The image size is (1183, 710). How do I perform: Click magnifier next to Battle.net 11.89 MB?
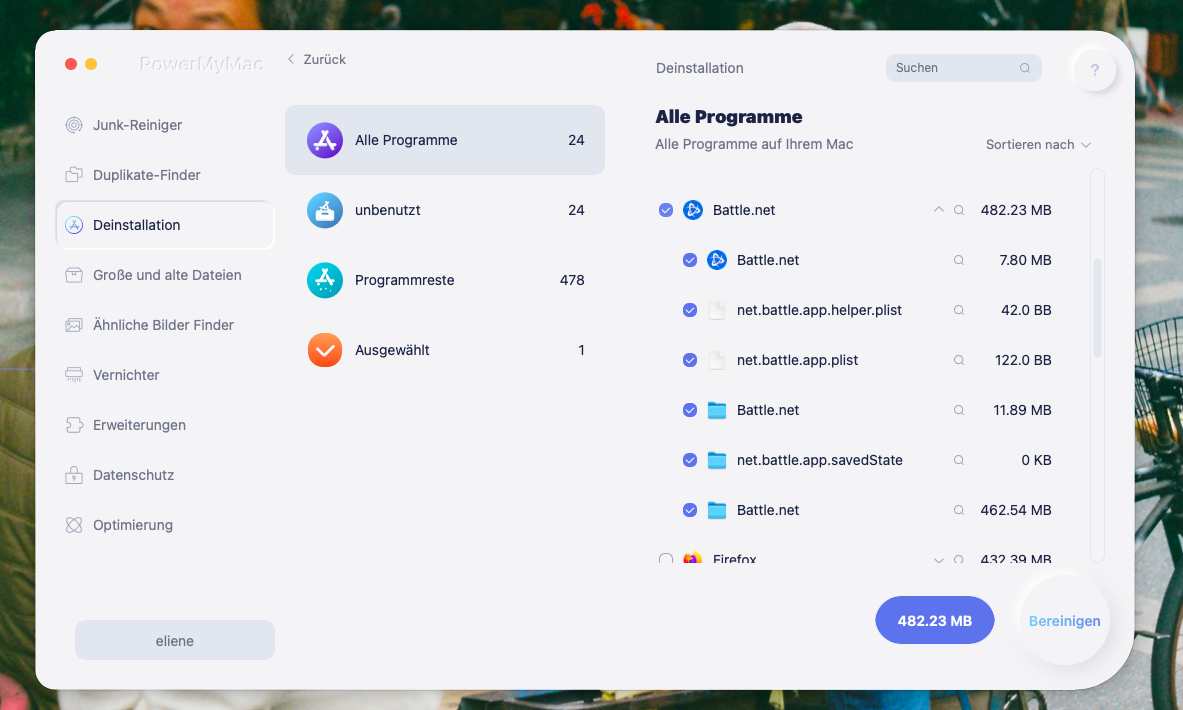959,410
